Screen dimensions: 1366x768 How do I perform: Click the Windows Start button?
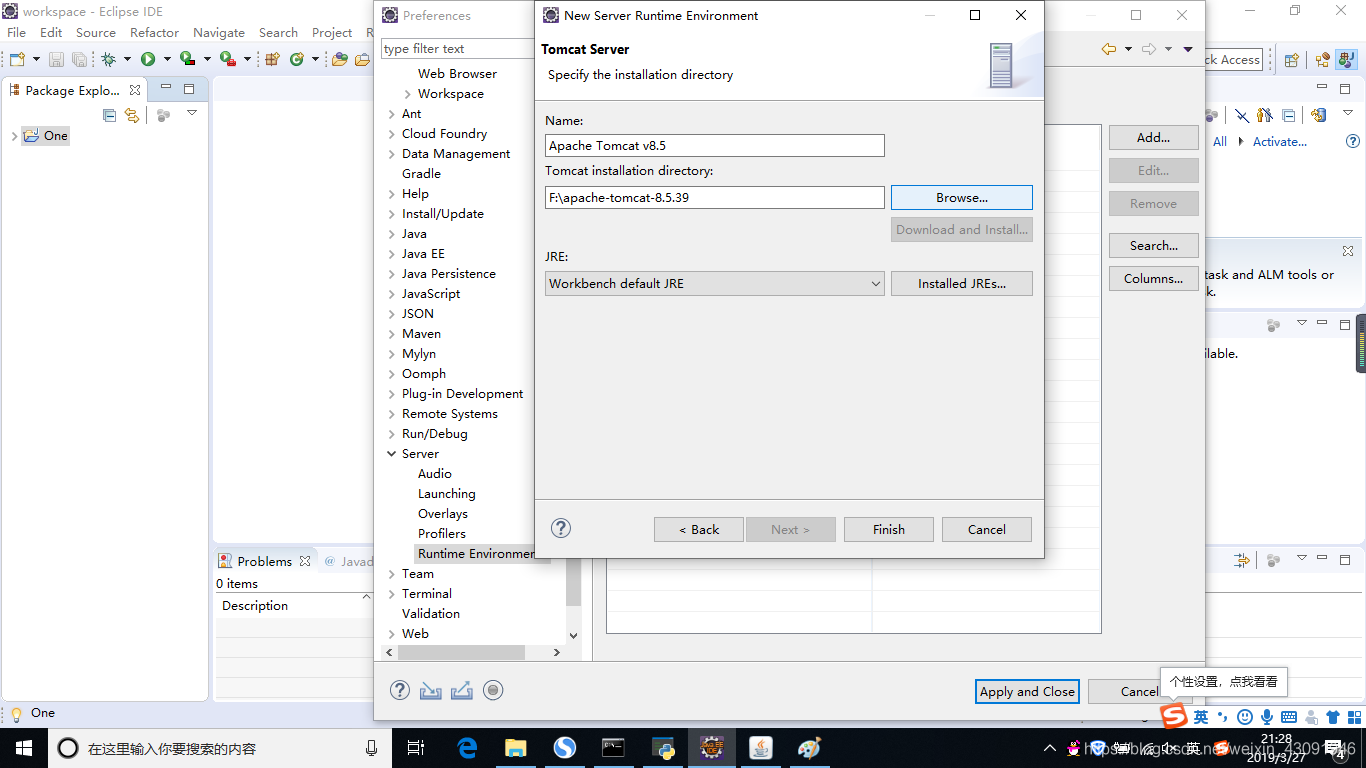pyautogui.click(x=23, y=748)
